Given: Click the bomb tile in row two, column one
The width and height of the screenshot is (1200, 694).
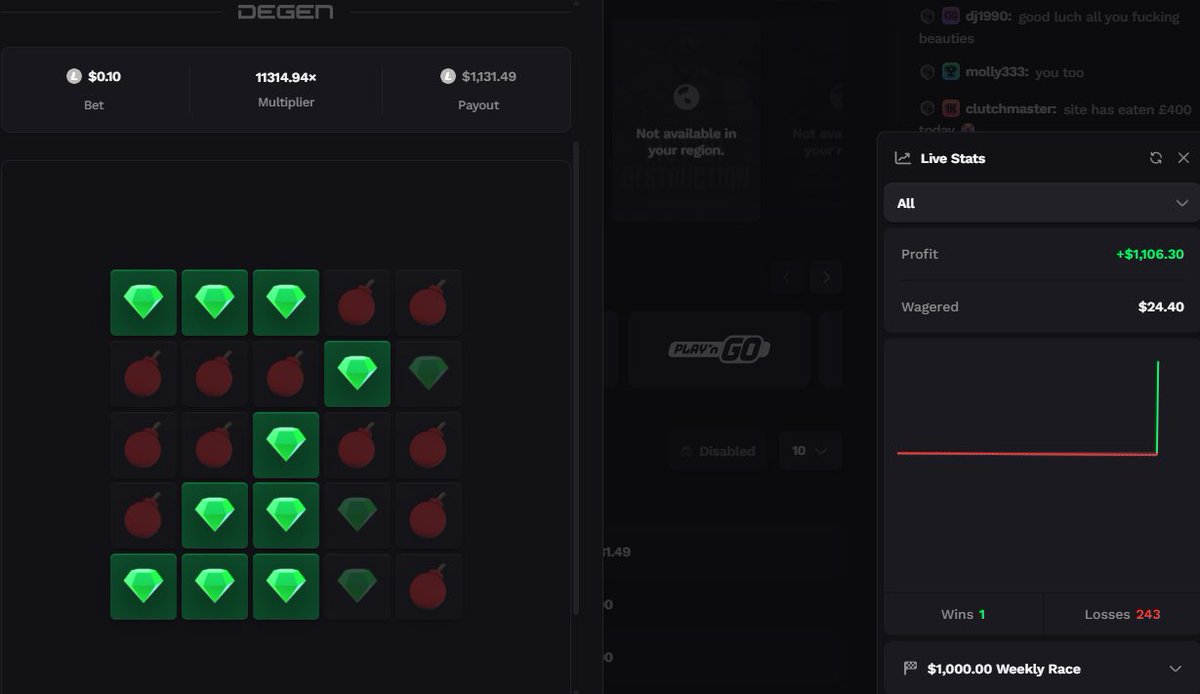Looking at the screenshot, I should click(x=143, y=373).
